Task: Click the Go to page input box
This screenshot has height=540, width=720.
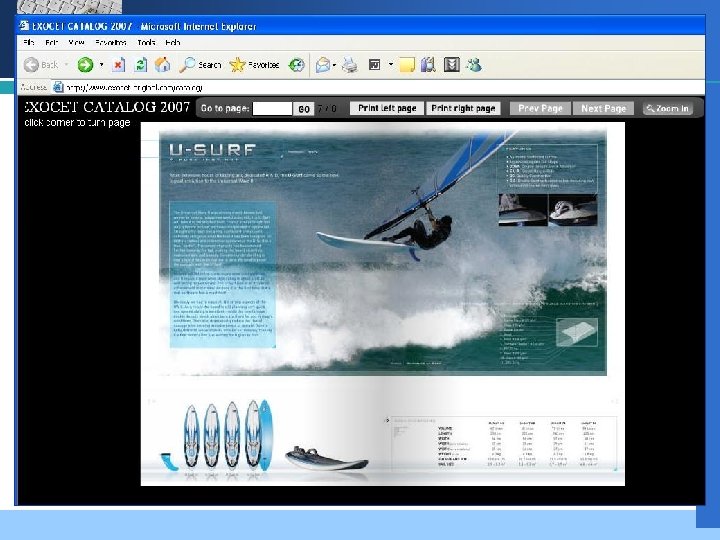Action: coord(272,109)
